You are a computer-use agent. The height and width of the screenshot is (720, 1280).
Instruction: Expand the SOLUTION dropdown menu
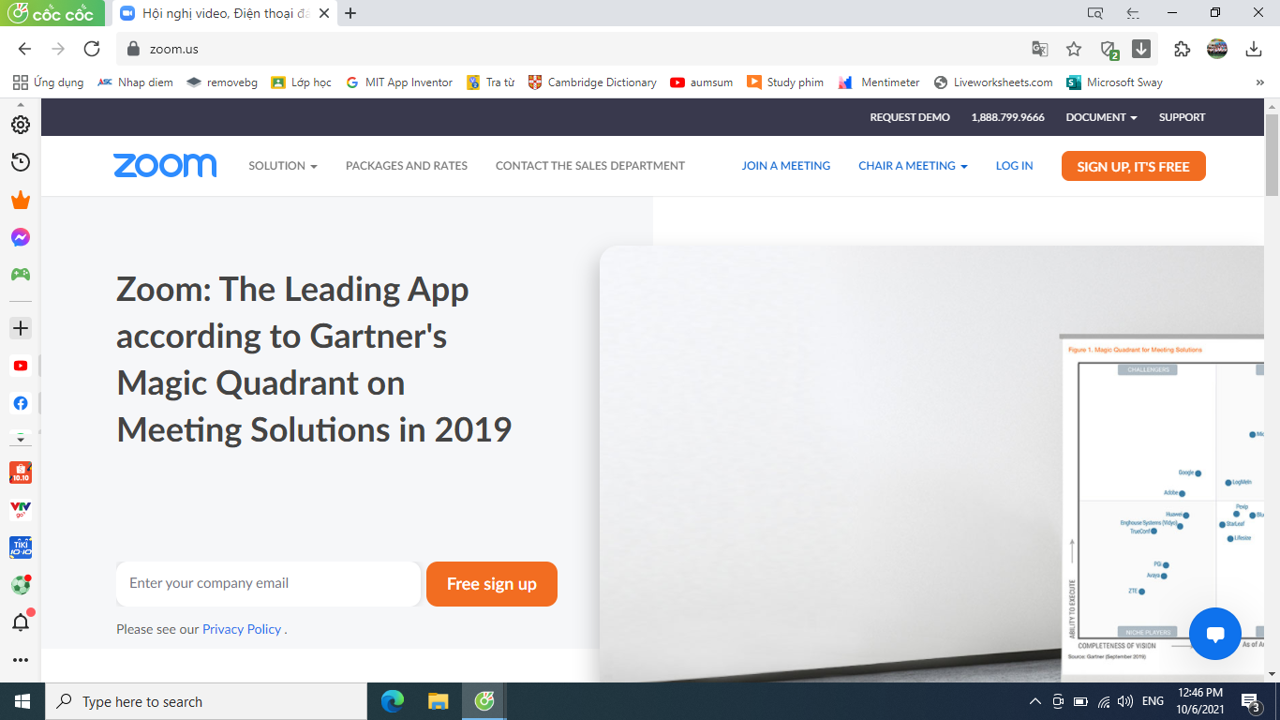283,166
